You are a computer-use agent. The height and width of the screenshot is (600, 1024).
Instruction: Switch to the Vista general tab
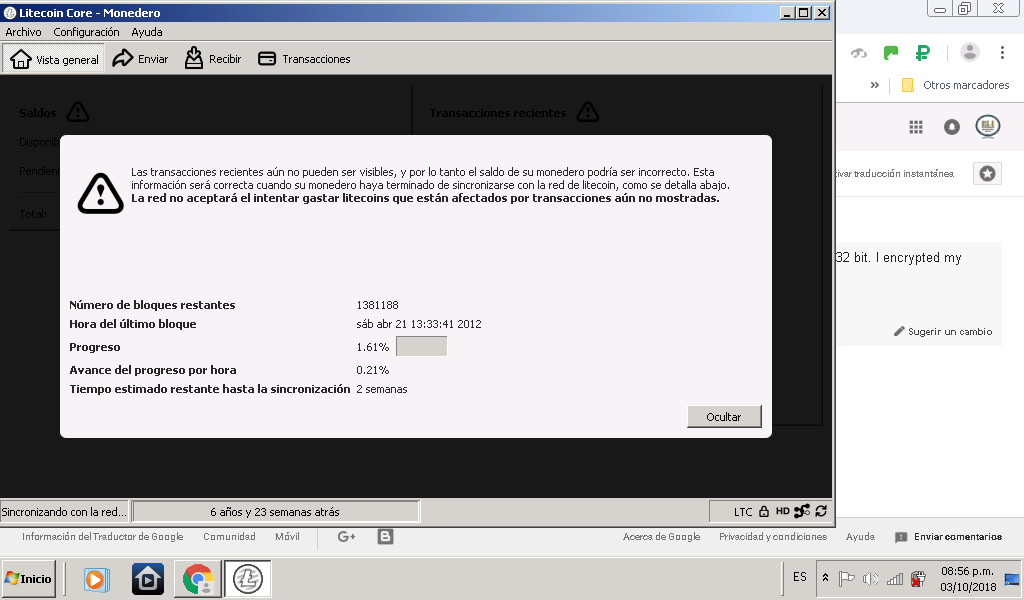[54, 59]
